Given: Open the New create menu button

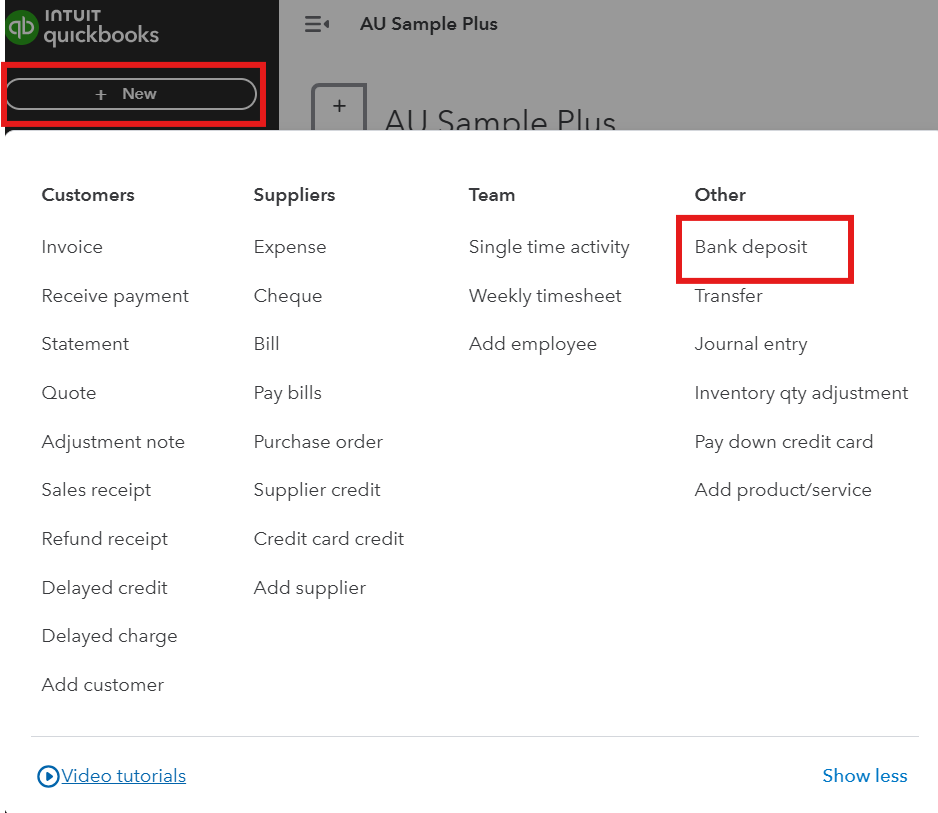Looking at the screenshot, I should click(131, 94).
